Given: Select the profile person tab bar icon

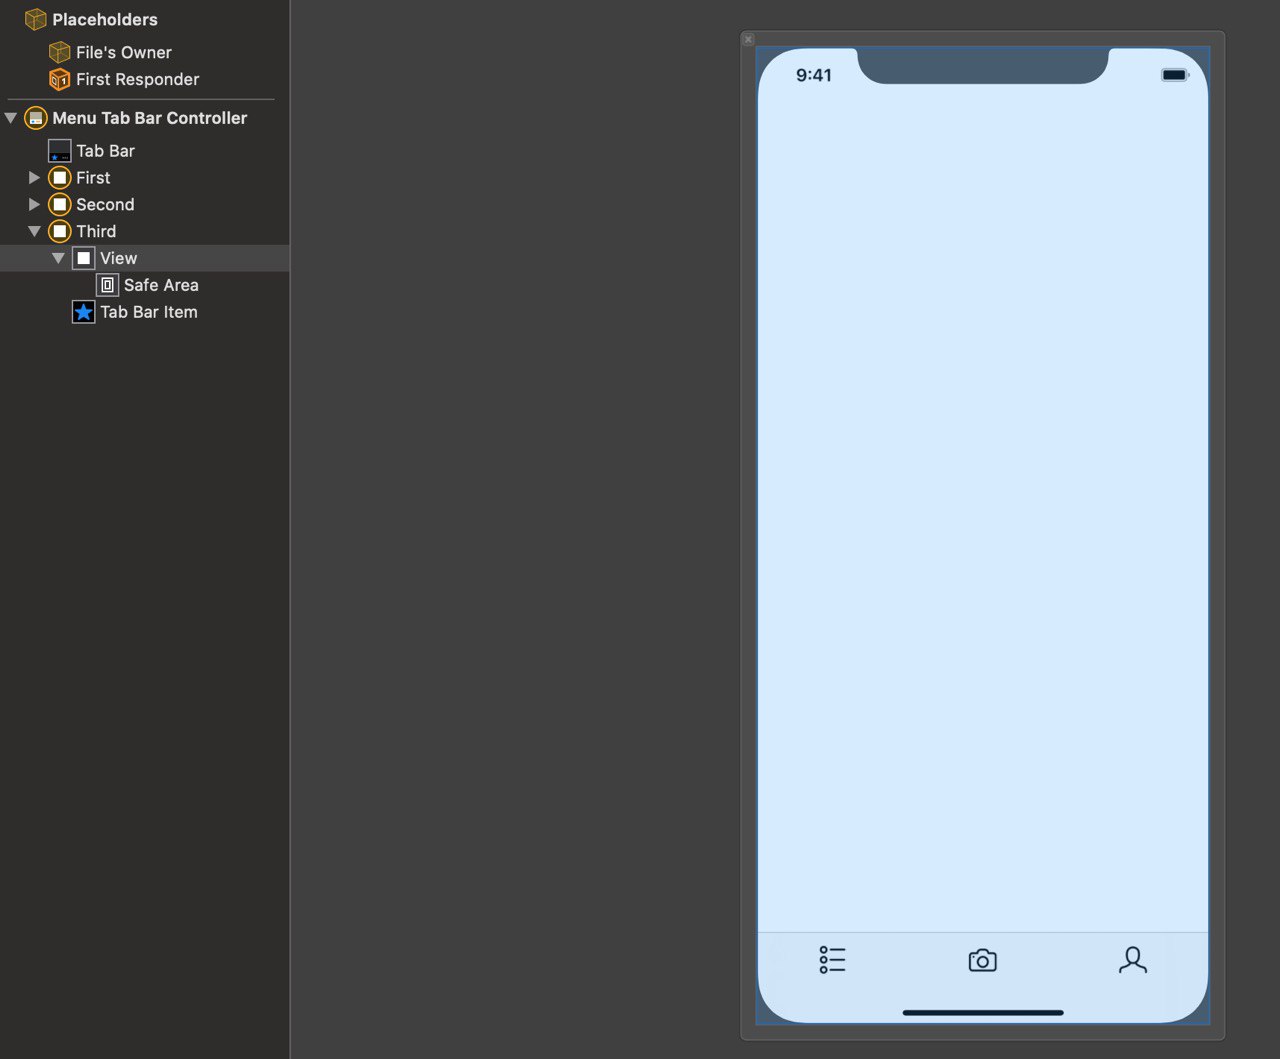Looking at the screenshot, I should pos(1133,960).
